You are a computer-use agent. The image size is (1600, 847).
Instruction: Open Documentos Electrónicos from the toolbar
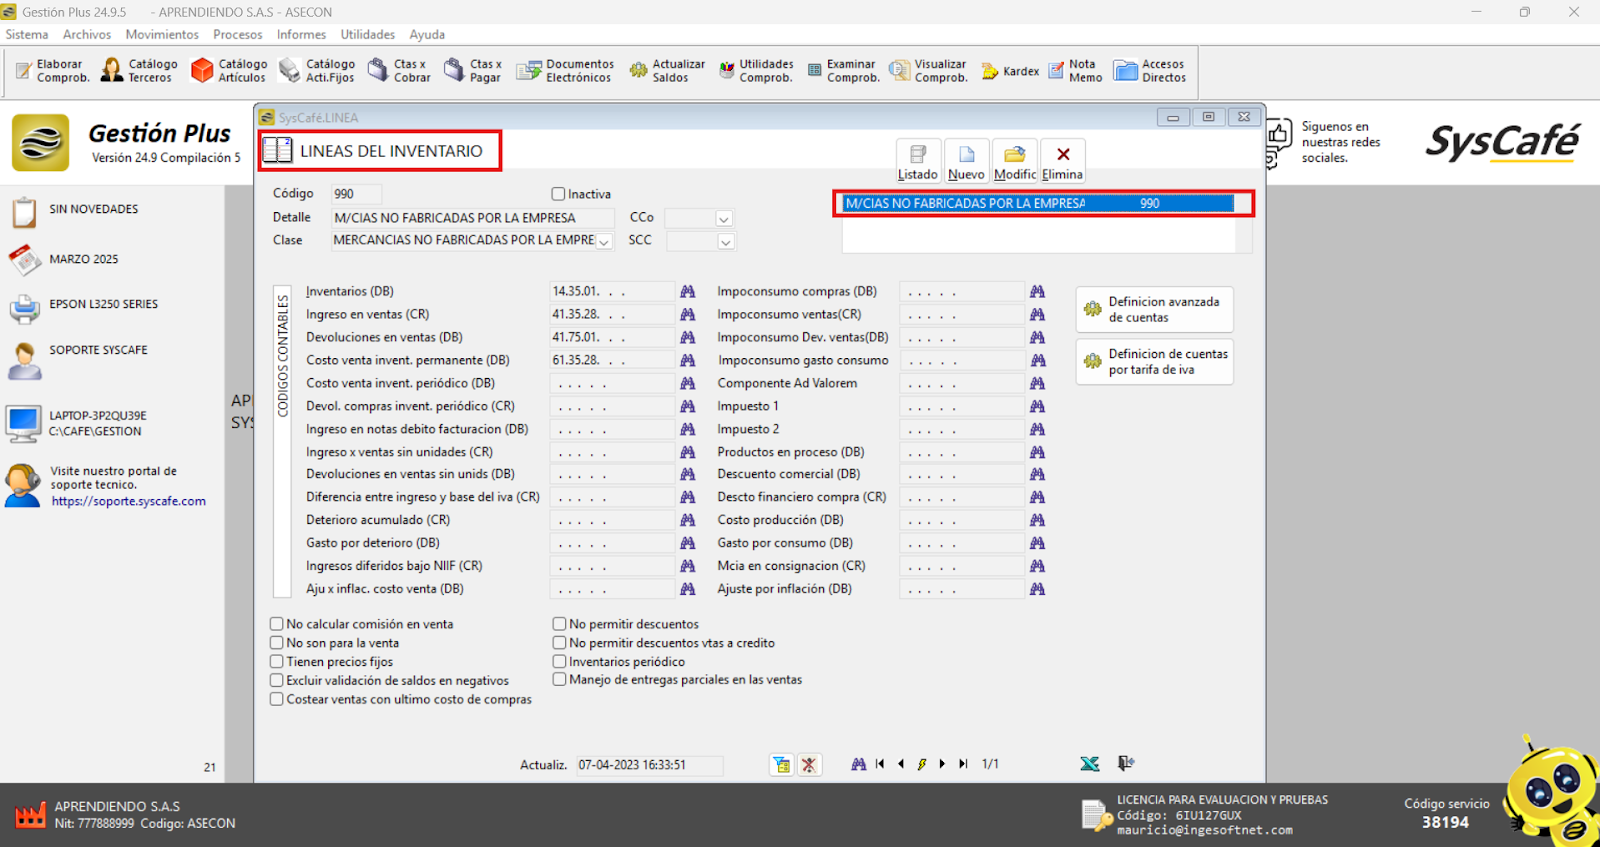[565, 70]
